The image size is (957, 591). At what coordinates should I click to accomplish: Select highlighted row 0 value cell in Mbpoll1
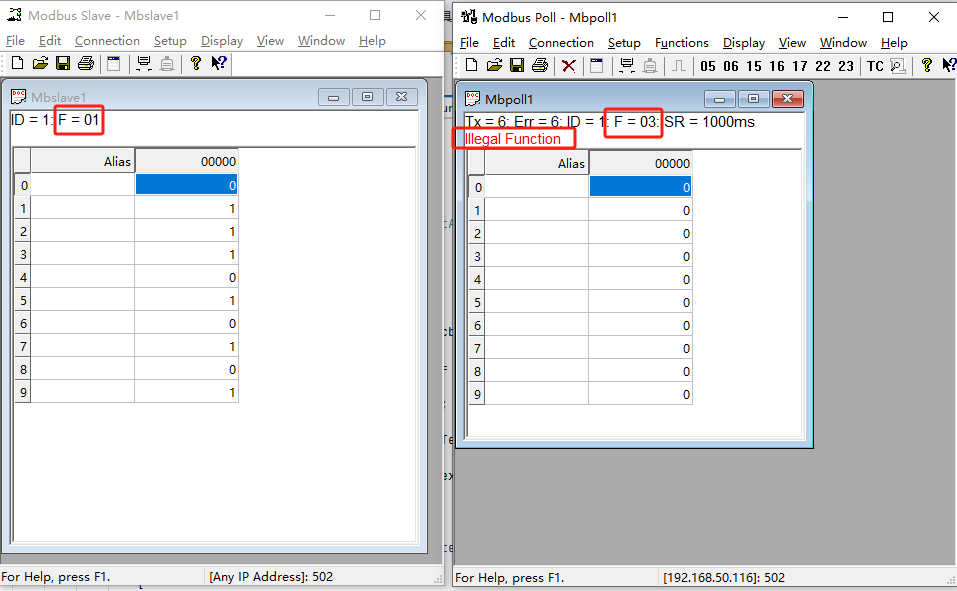640,187
